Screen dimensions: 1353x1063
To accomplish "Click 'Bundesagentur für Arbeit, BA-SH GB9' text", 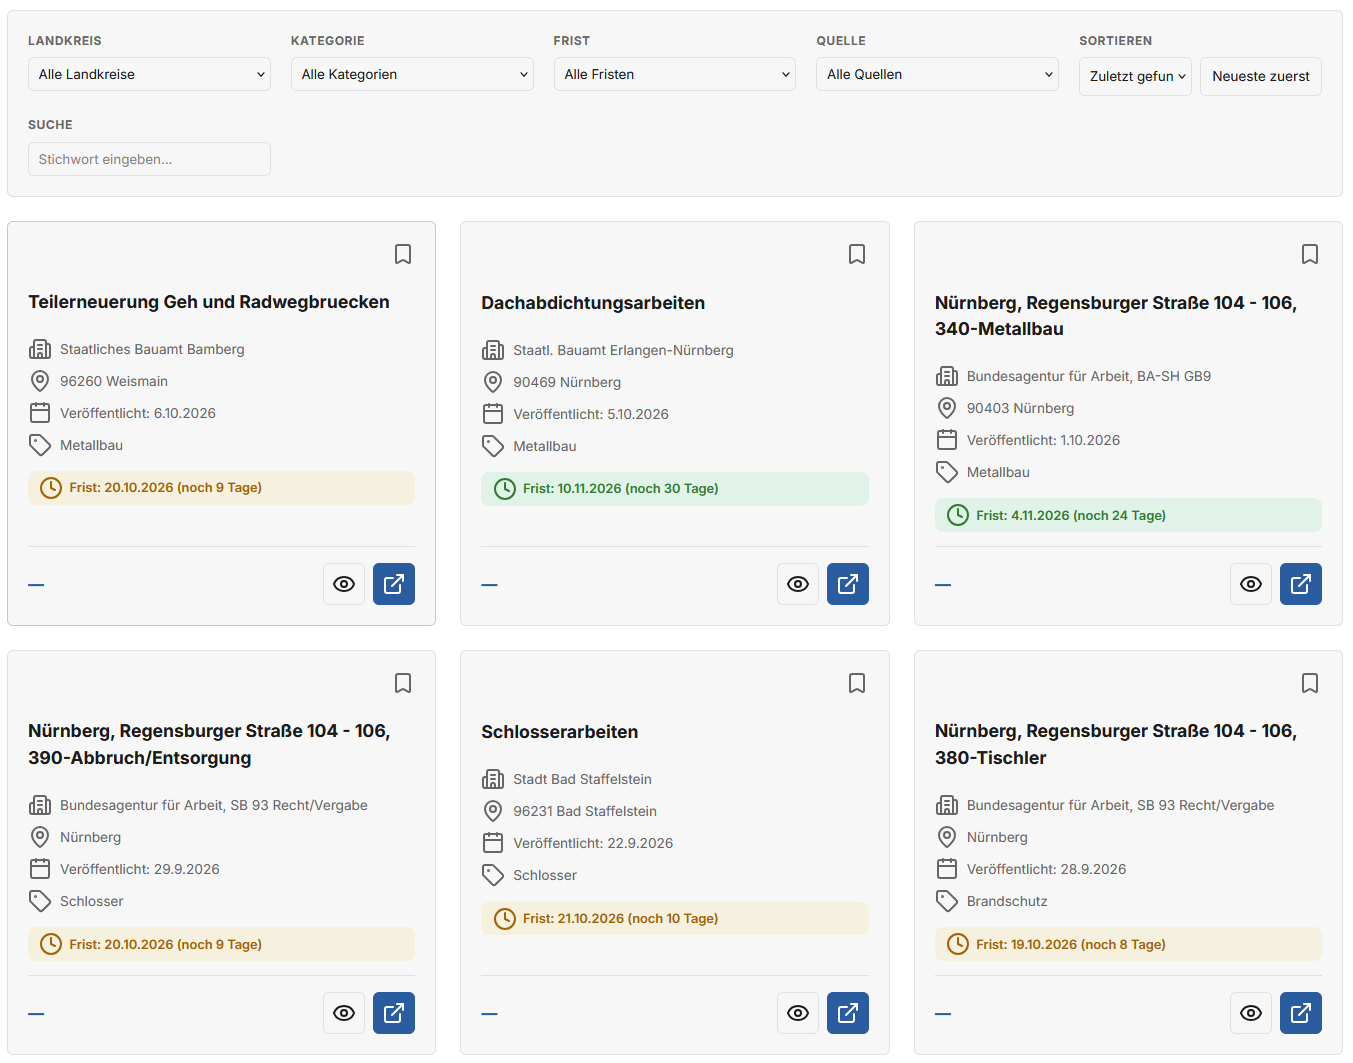I will pos(1089,376).
